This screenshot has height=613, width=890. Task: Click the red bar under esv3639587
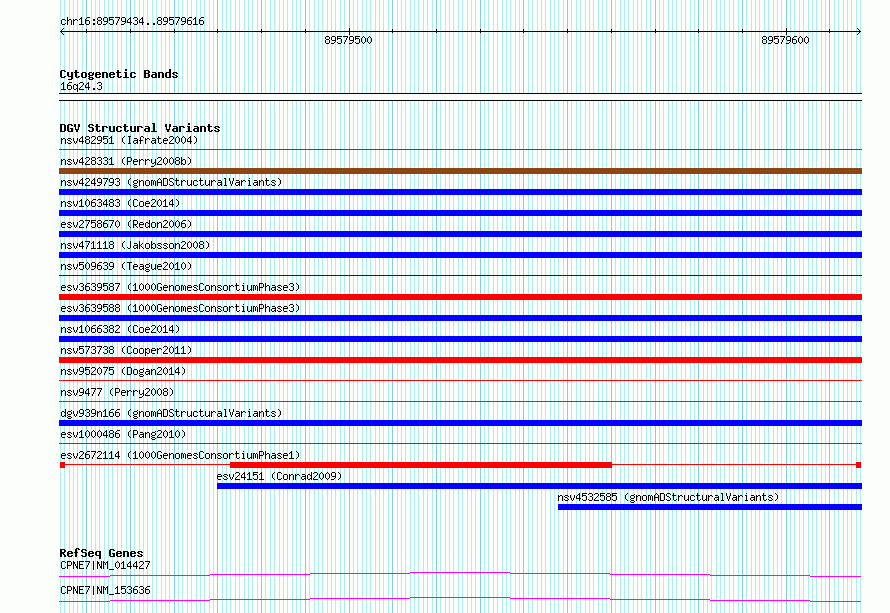coord(460,297)
